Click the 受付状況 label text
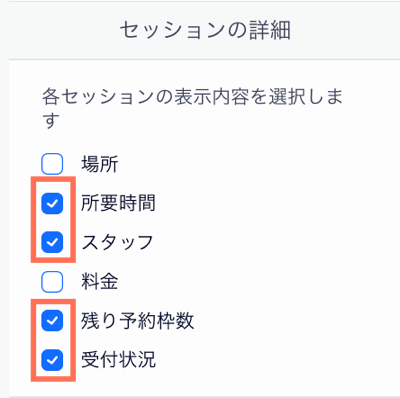 click(x=118, y=360)
